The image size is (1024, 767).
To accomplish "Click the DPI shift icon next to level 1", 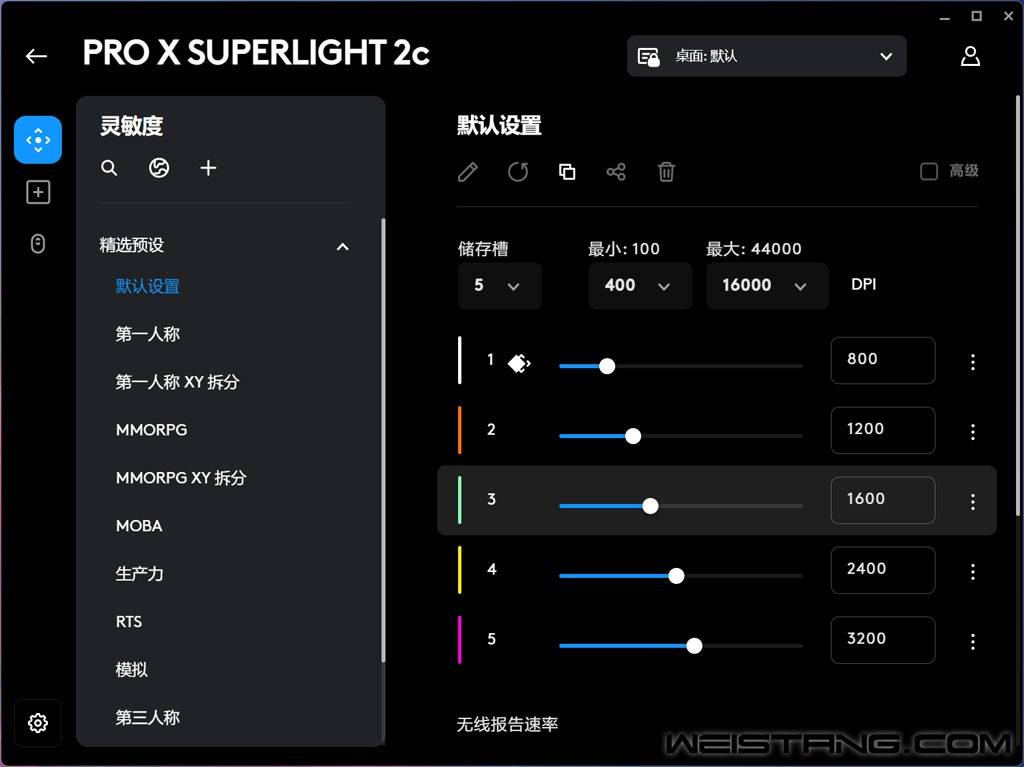I will [519, 364].
